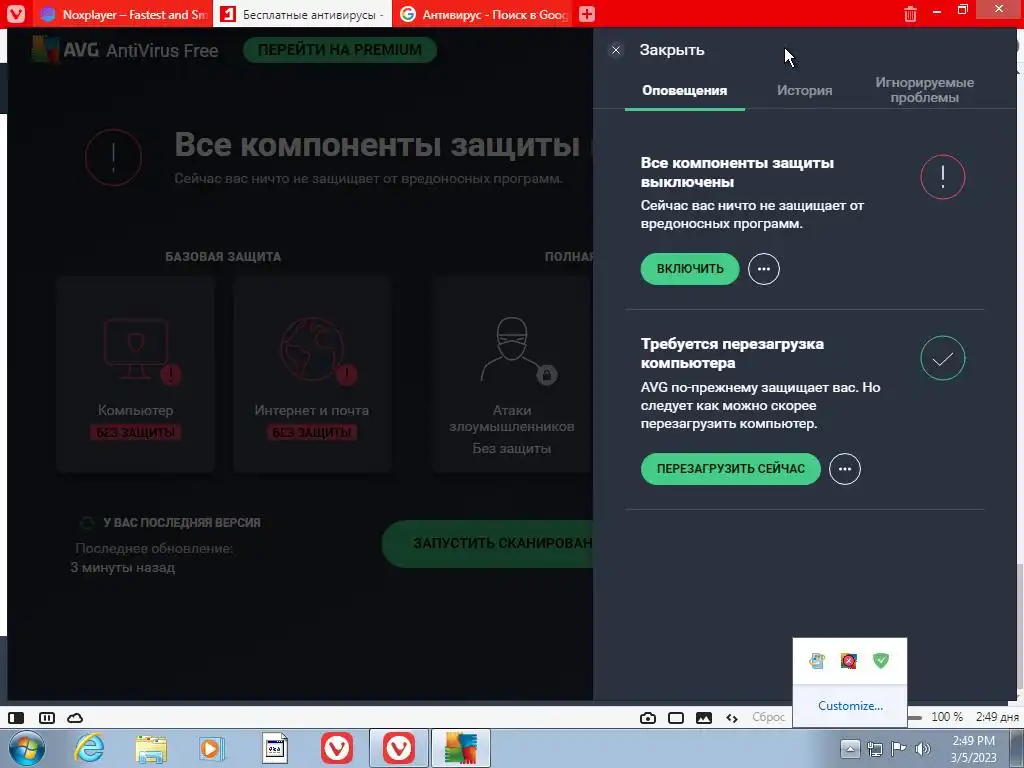1024x768 pixels.
Task: Click the green shield tray icon
Action: pos(881,661)
